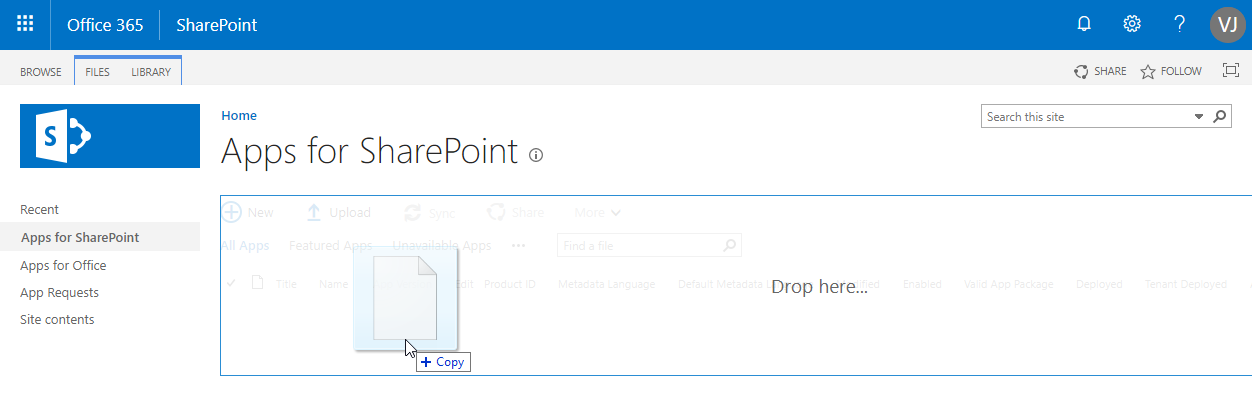
Task: Sort by the Title column header
Action: click(x=286, y=284)
